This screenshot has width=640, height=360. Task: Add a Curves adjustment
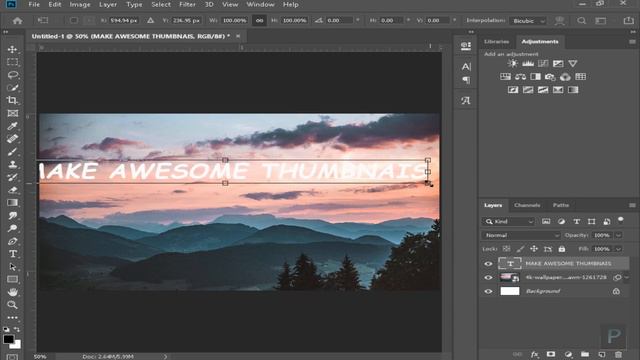543,63
